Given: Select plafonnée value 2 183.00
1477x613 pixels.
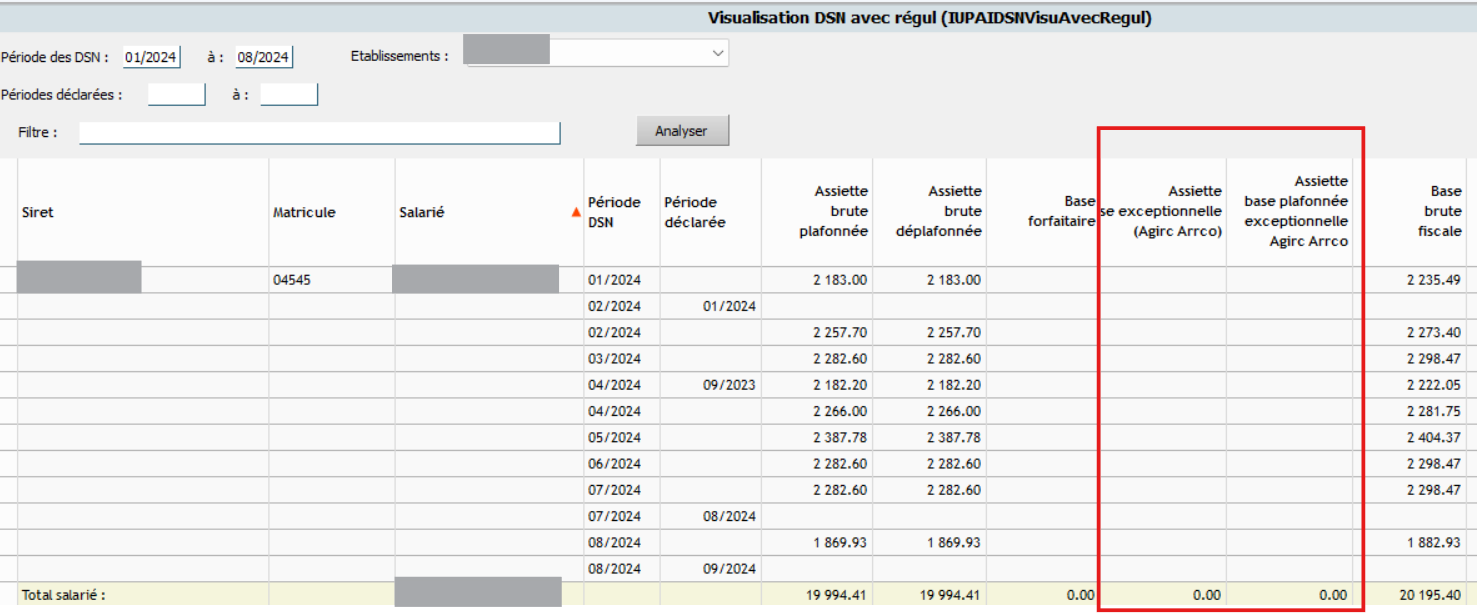Looking at the screenshot, I should [840, 280].
